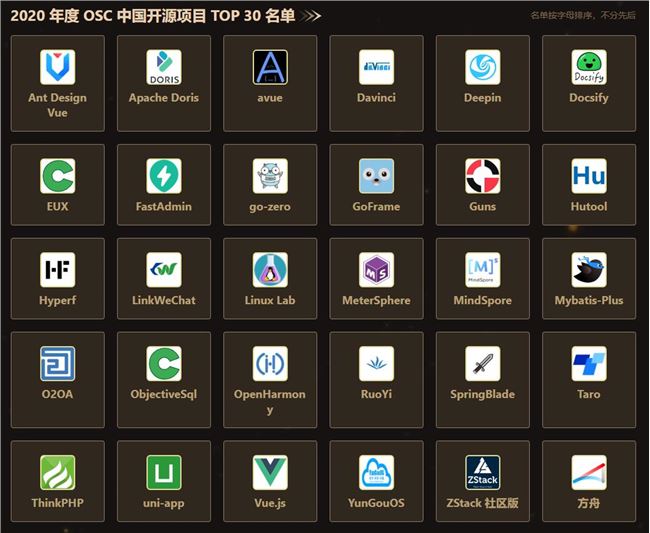Click the Hutool Hu icon

pos(589,176)
